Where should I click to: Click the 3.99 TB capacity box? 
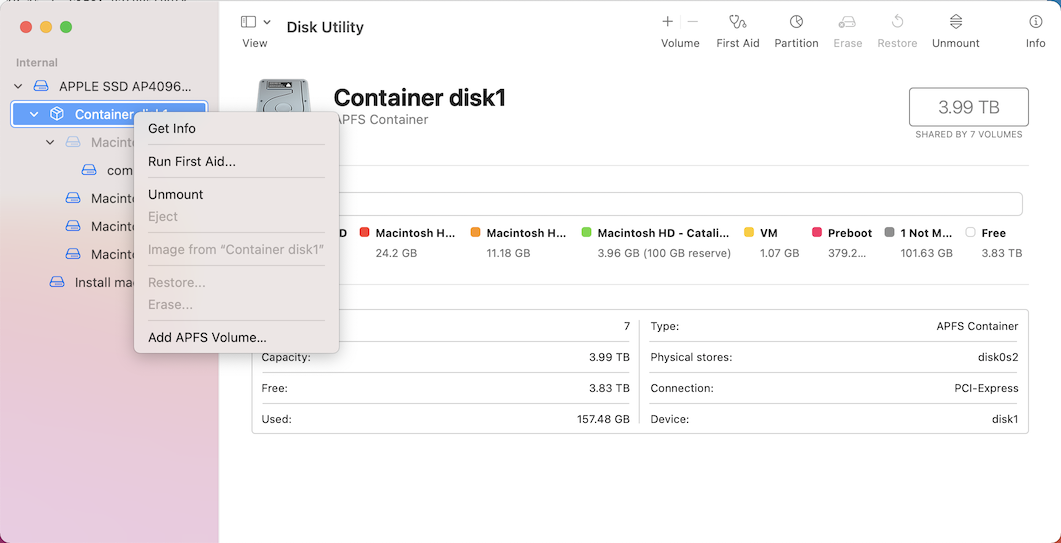pyautogui.click(x=968, y=107)
